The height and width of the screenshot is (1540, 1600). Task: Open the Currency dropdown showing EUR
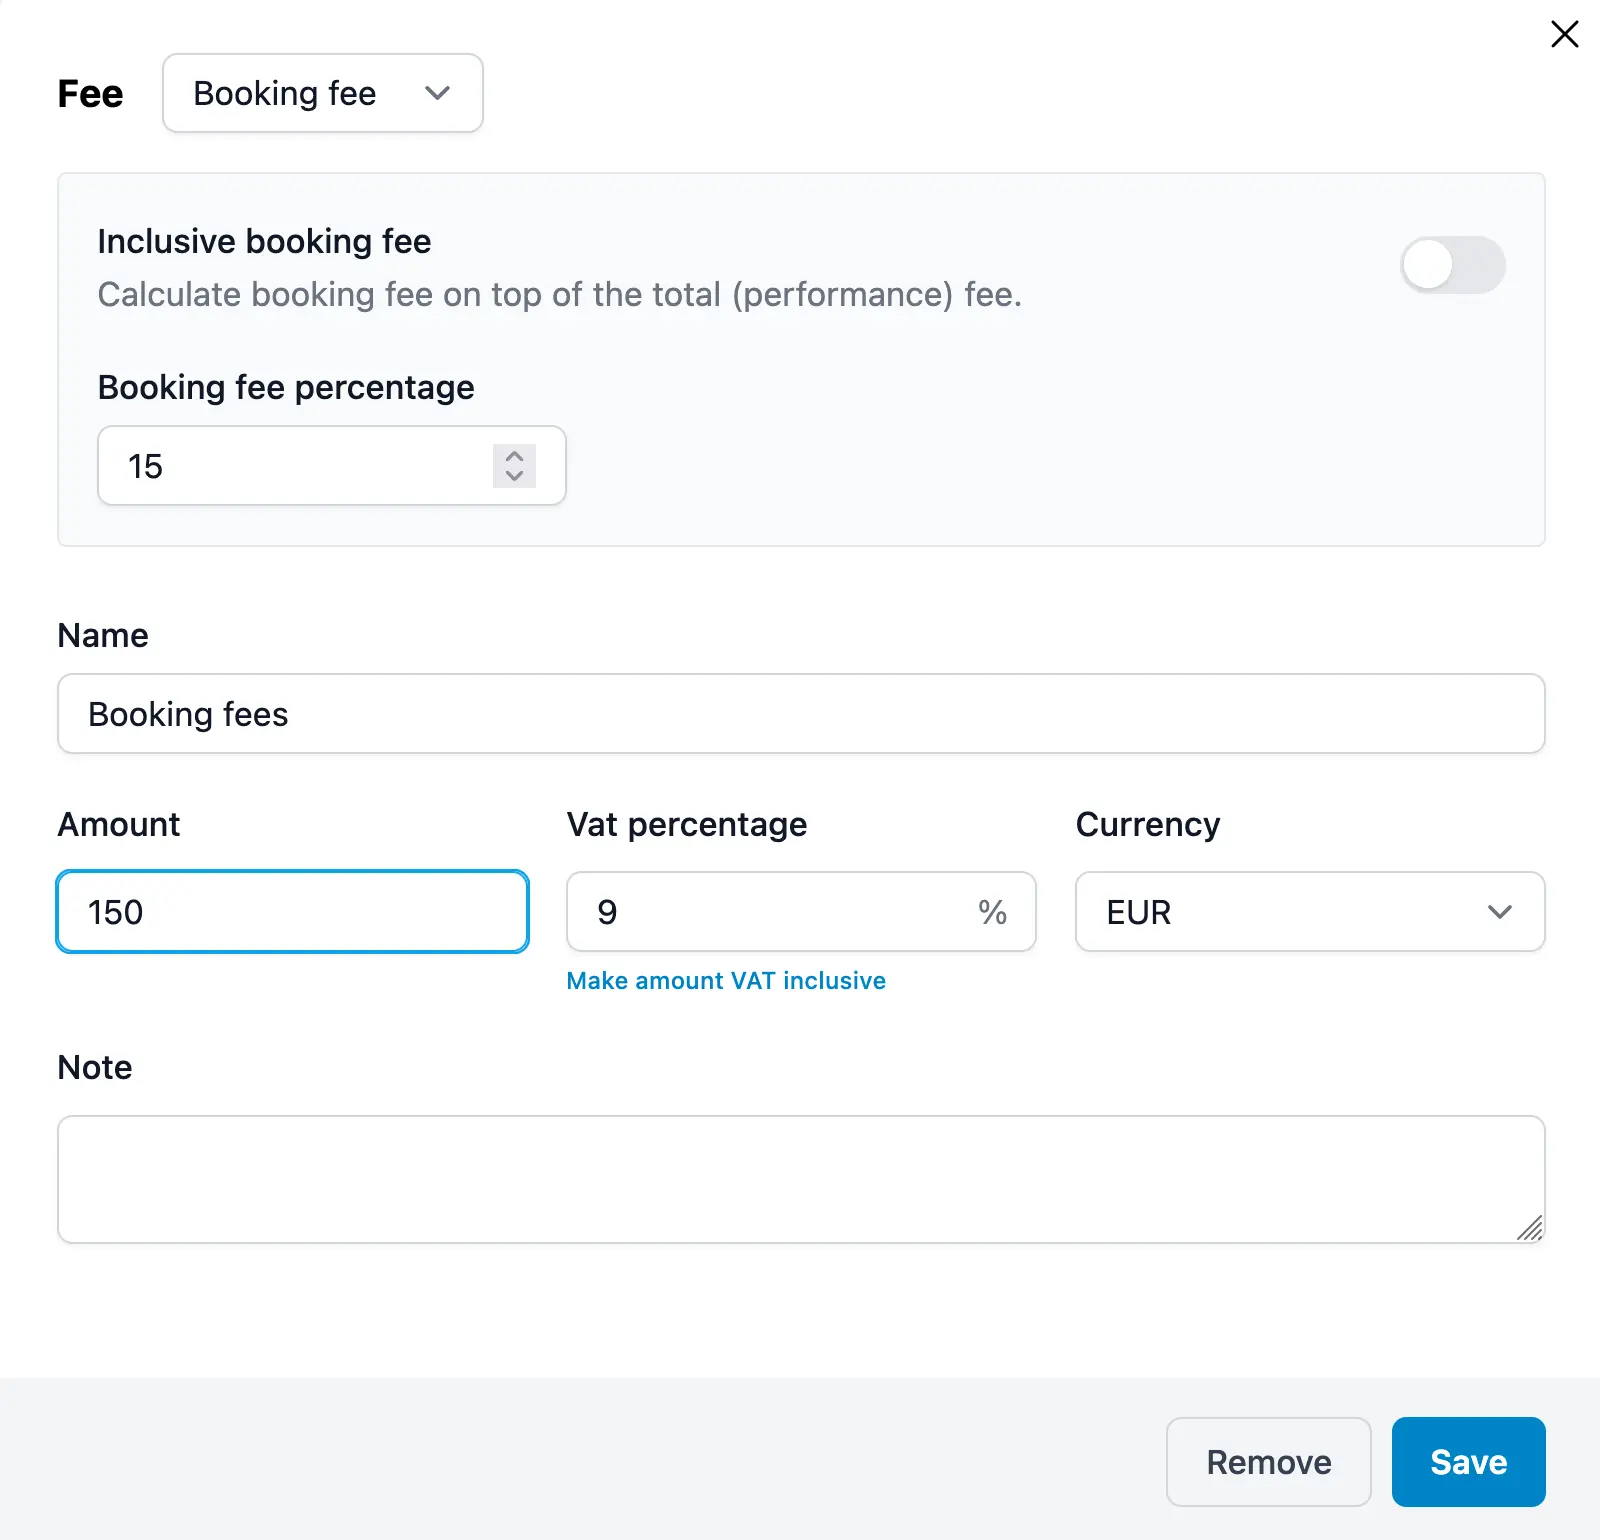[x=1310, y=912]
